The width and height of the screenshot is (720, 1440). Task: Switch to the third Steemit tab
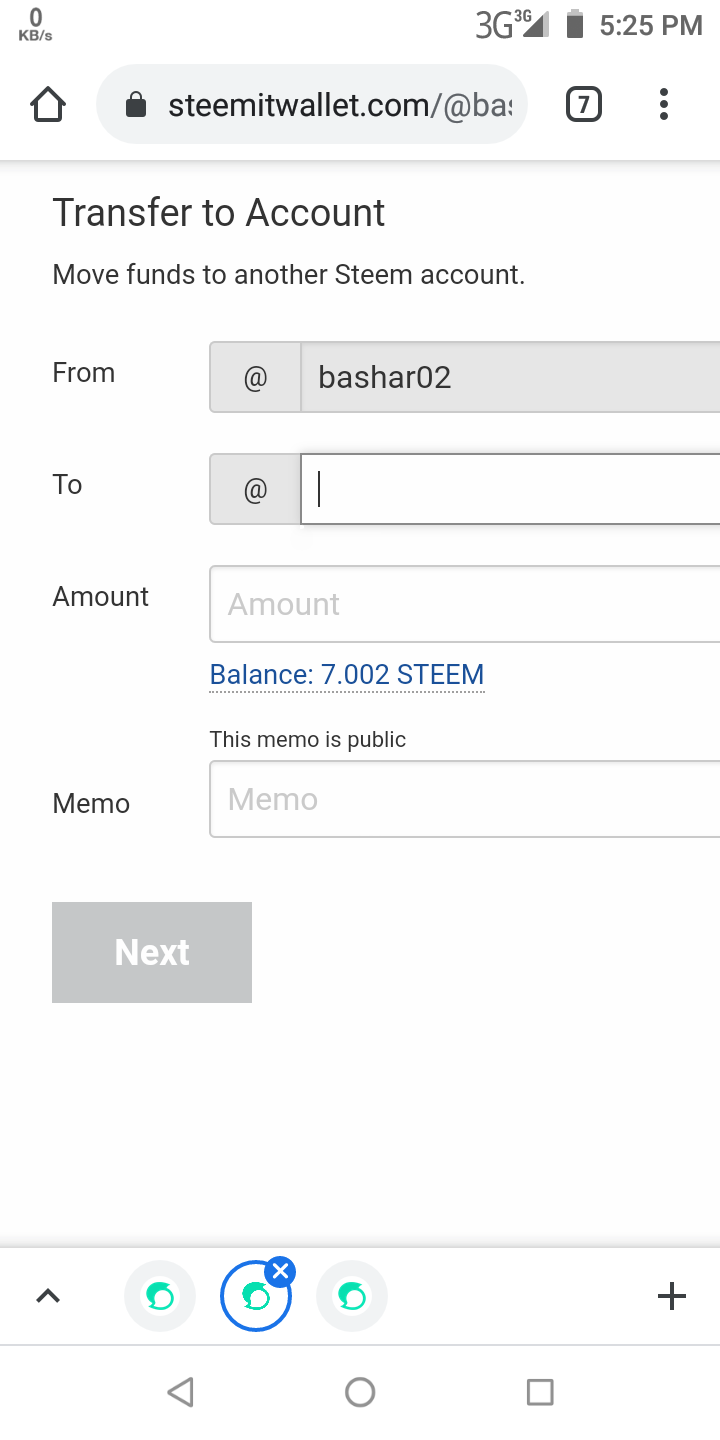352,1297
